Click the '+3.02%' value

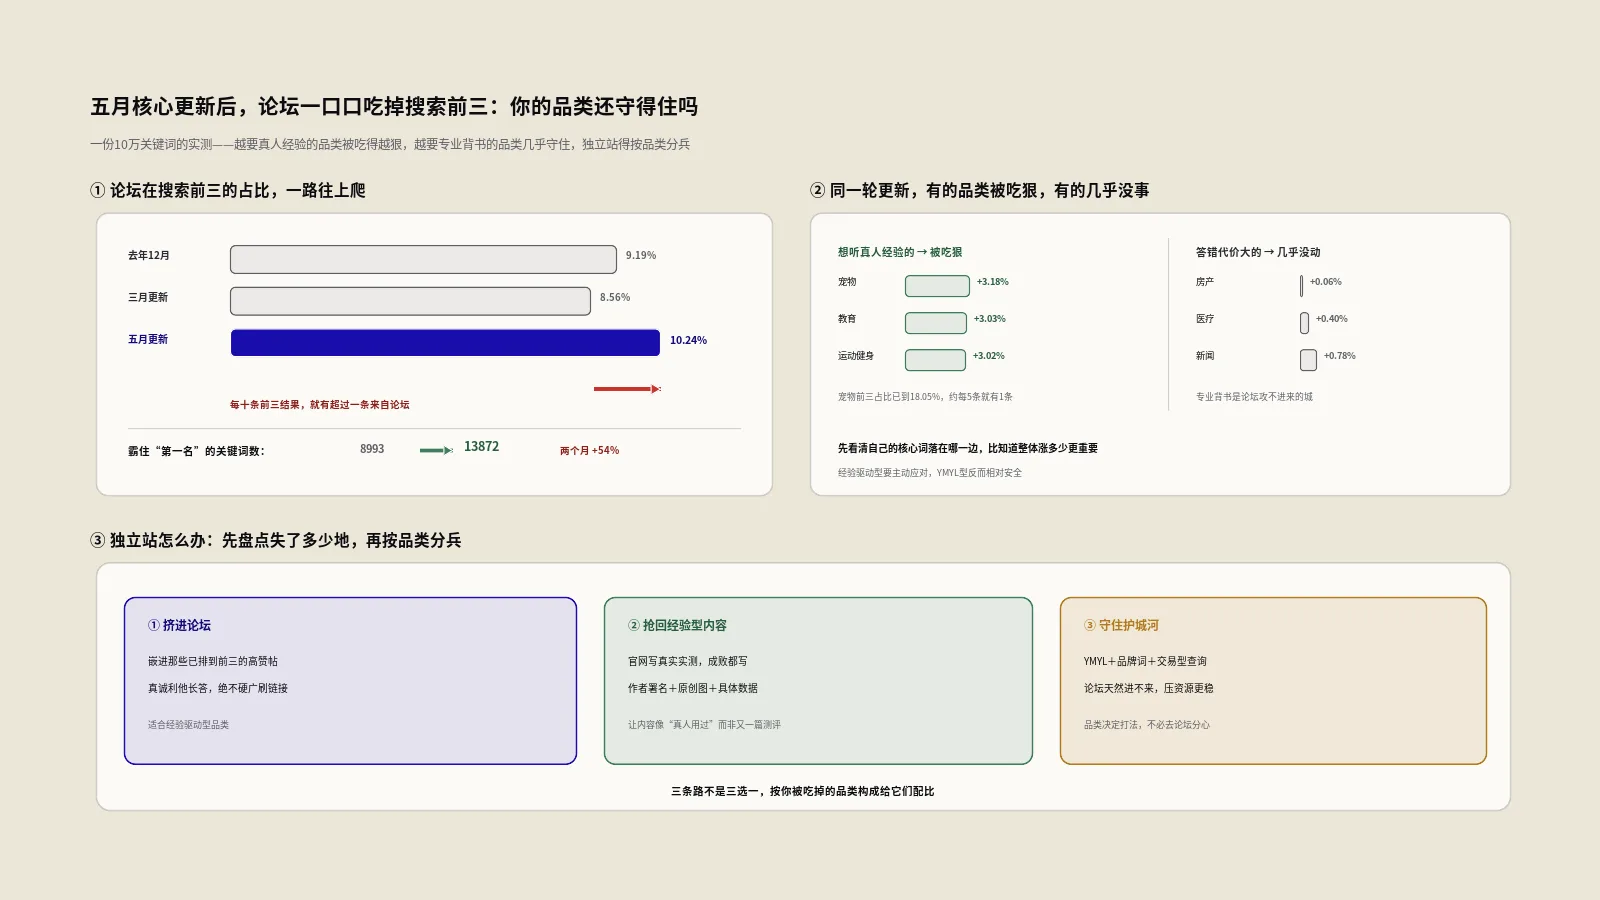(x=989, y=356)
